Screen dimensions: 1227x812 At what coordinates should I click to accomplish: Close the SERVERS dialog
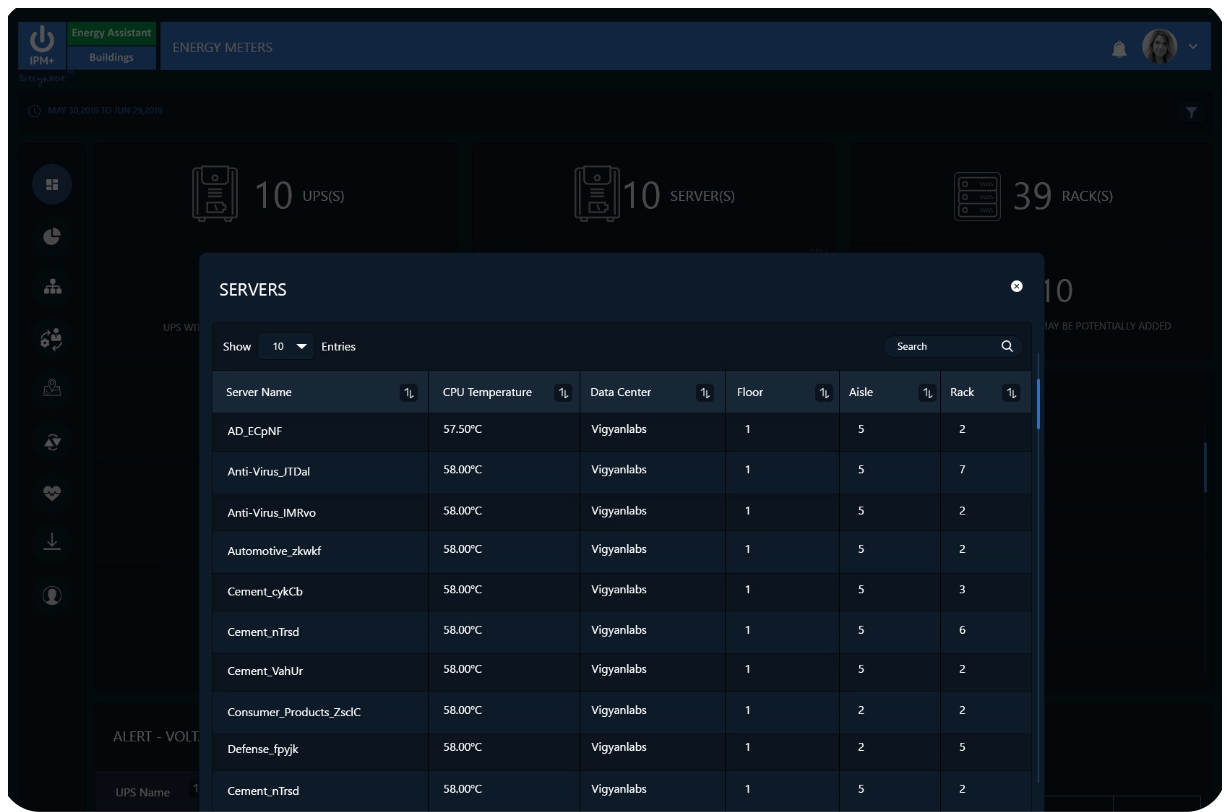pyautogui.click(x=1017, y=287)
